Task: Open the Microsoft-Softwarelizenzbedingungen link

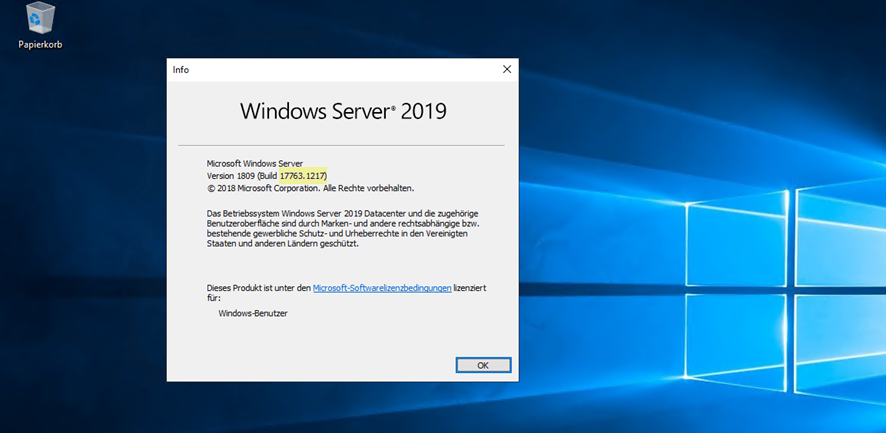Action: (x=382, y=288)
